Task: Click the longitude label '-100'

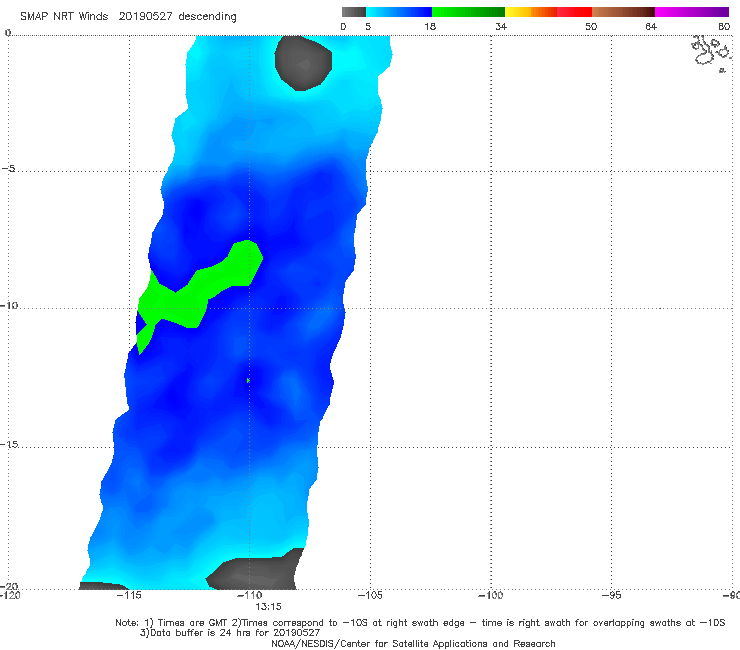Action: 490,595
